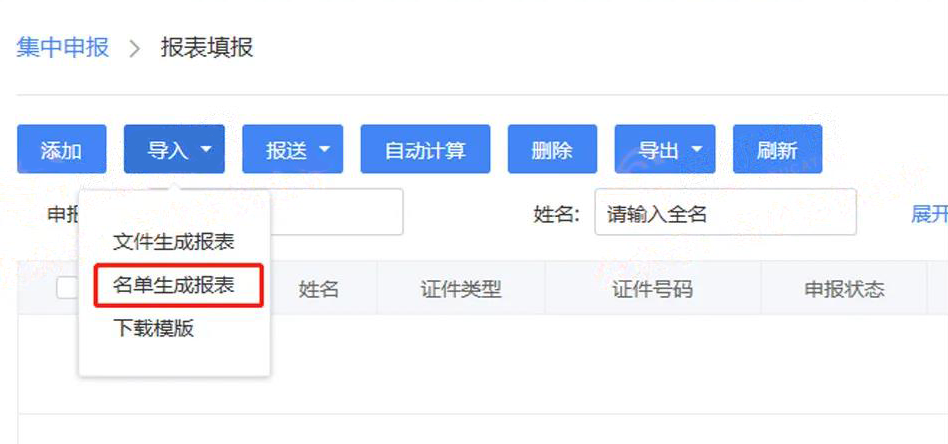Click the 申报状态 column header
The height and width of the screenshot is (444, 948).
click(844, 289)
